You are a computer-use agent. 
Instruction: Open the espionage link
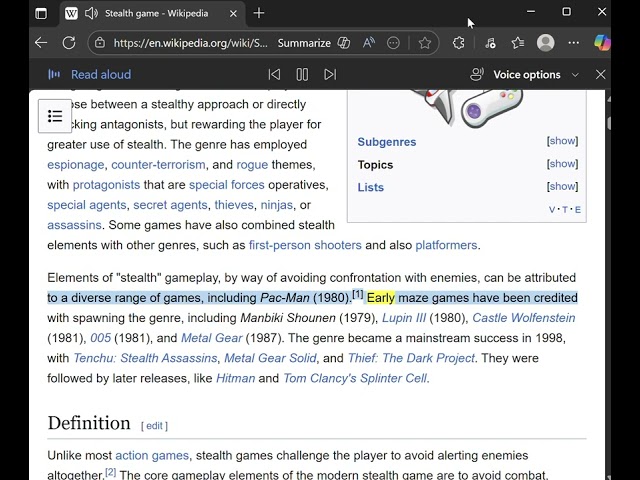(x=76, y=165)
